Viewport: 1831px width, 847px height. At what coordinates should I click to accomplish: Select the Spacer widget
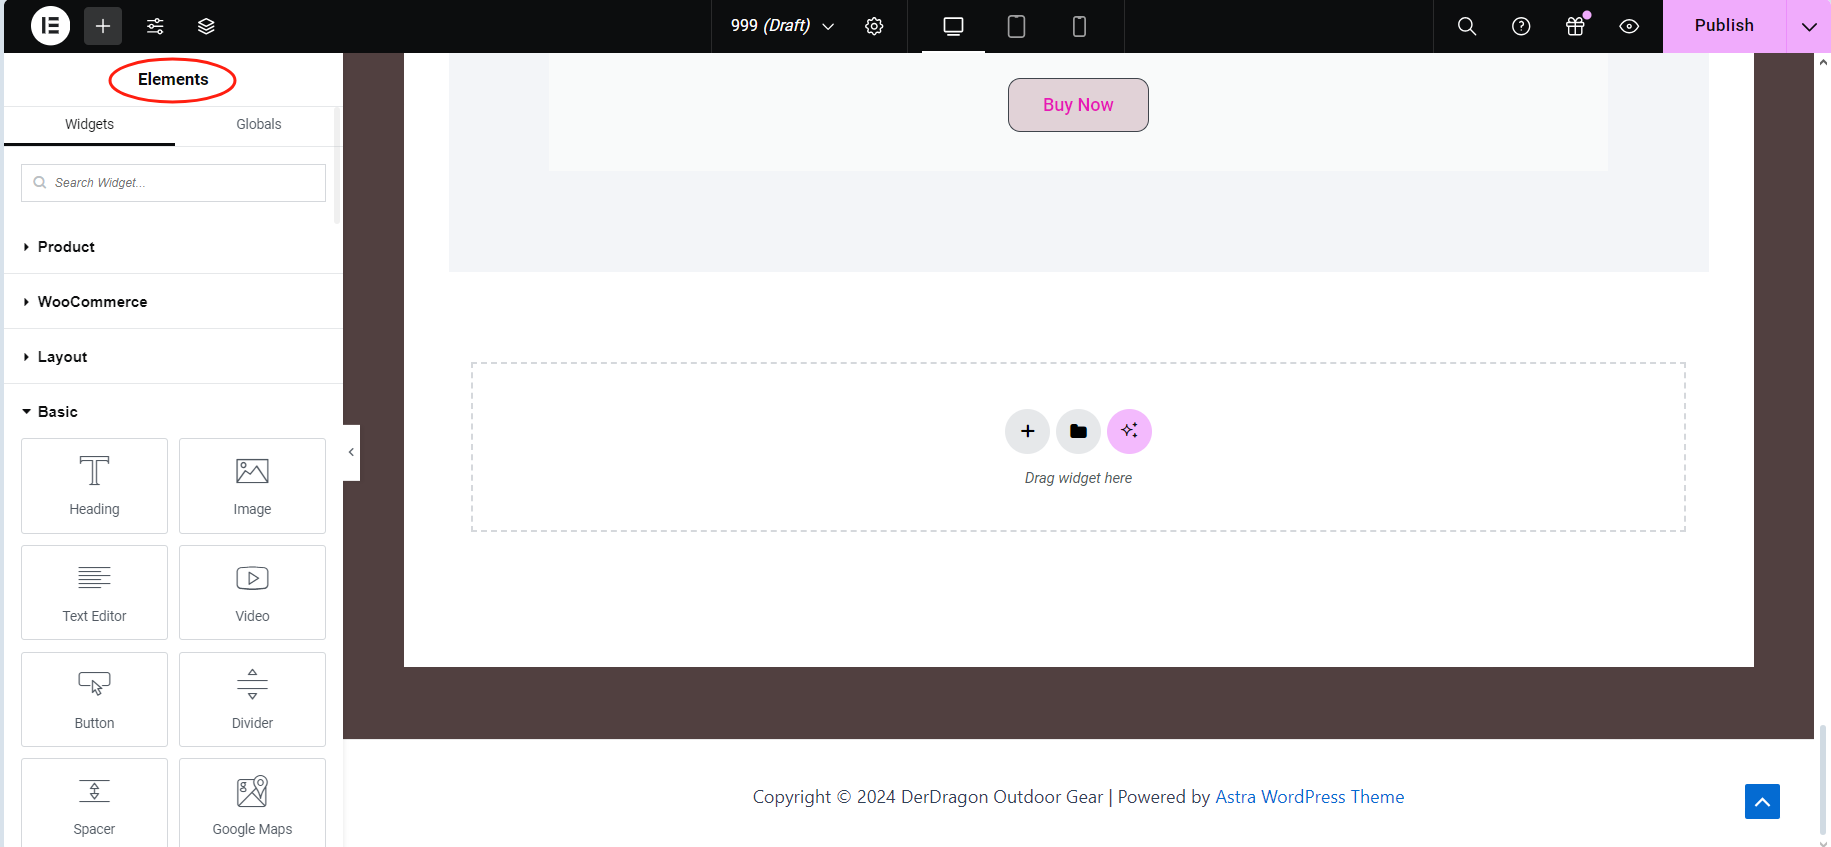point(94,804)
